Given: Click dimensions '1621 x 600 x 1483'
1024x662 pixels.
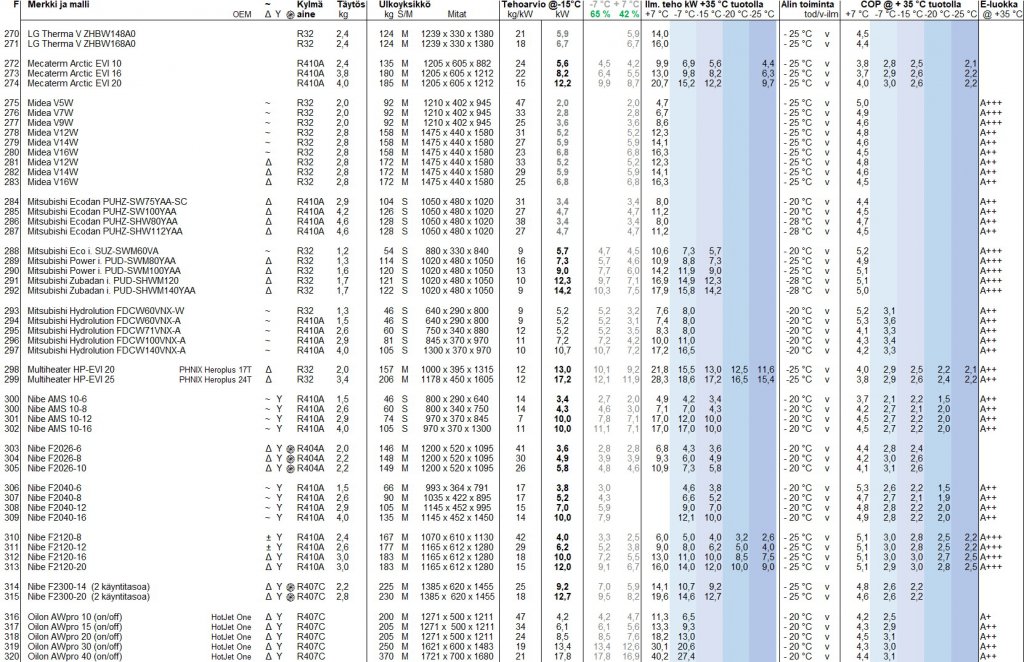Looking at the screenshot, I should (x=457, y=646).
